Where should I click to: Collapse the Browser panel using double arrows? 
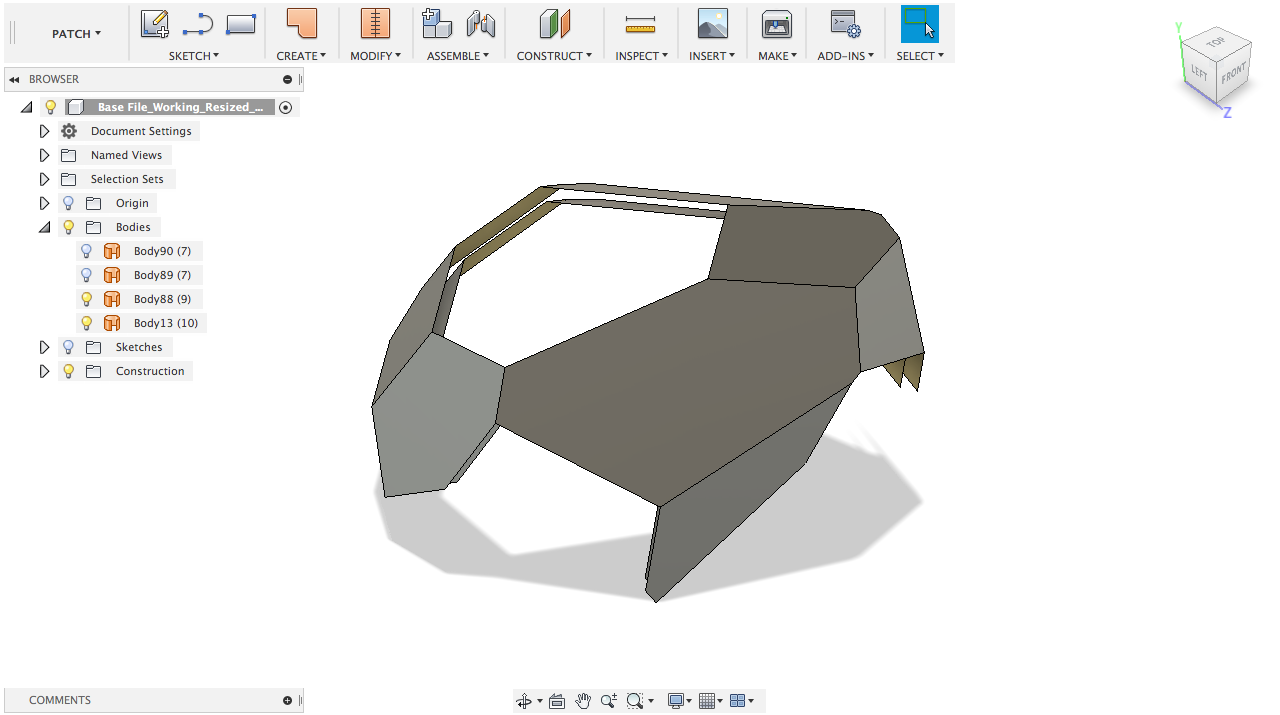[x=14, y=79]
